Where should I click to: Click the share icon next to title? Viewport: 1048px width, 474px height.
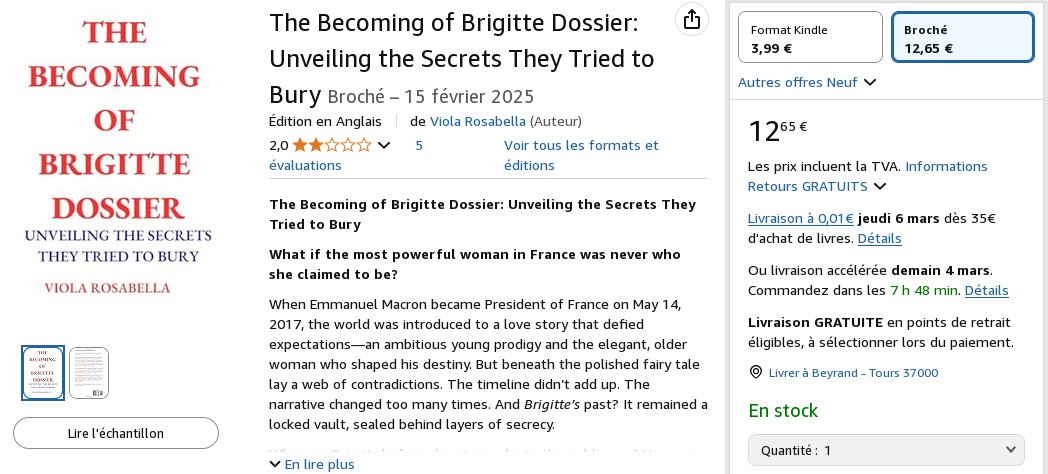692,19
